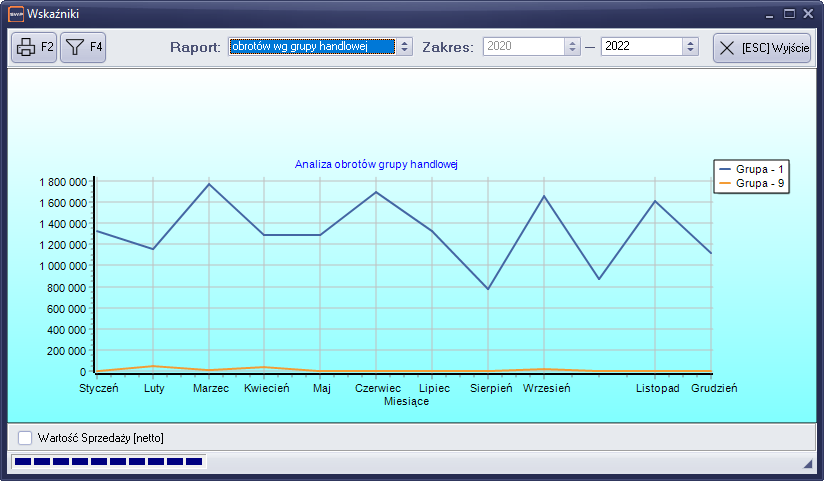Click into the 2022 end year field

(640, 46)
